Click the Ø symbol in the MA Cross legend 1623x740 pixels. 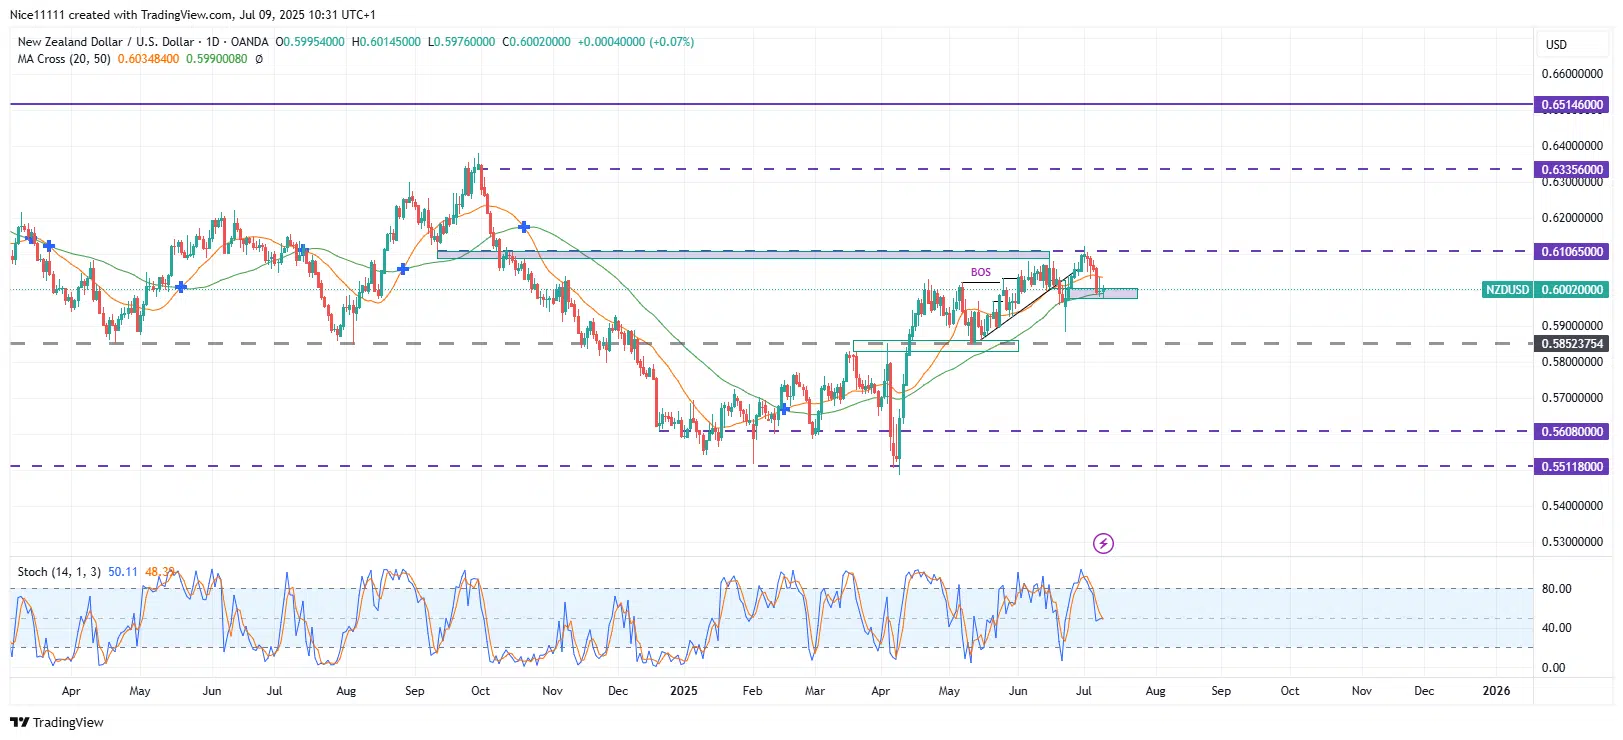coord(259,59)
